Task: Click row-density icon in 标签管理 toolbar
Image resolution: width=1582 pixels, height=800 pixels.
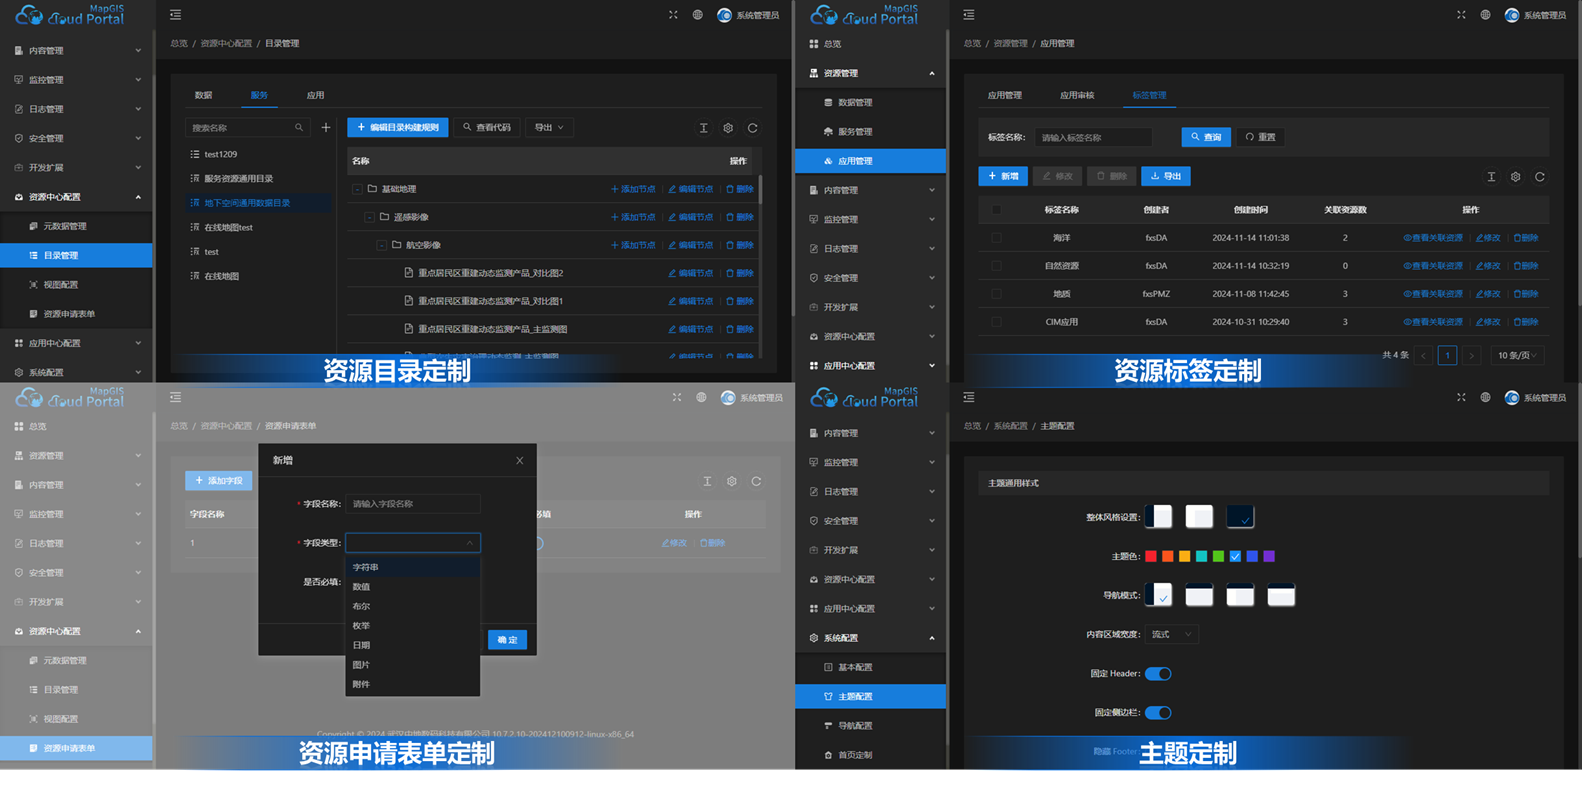Action: tap(1491, 177)
